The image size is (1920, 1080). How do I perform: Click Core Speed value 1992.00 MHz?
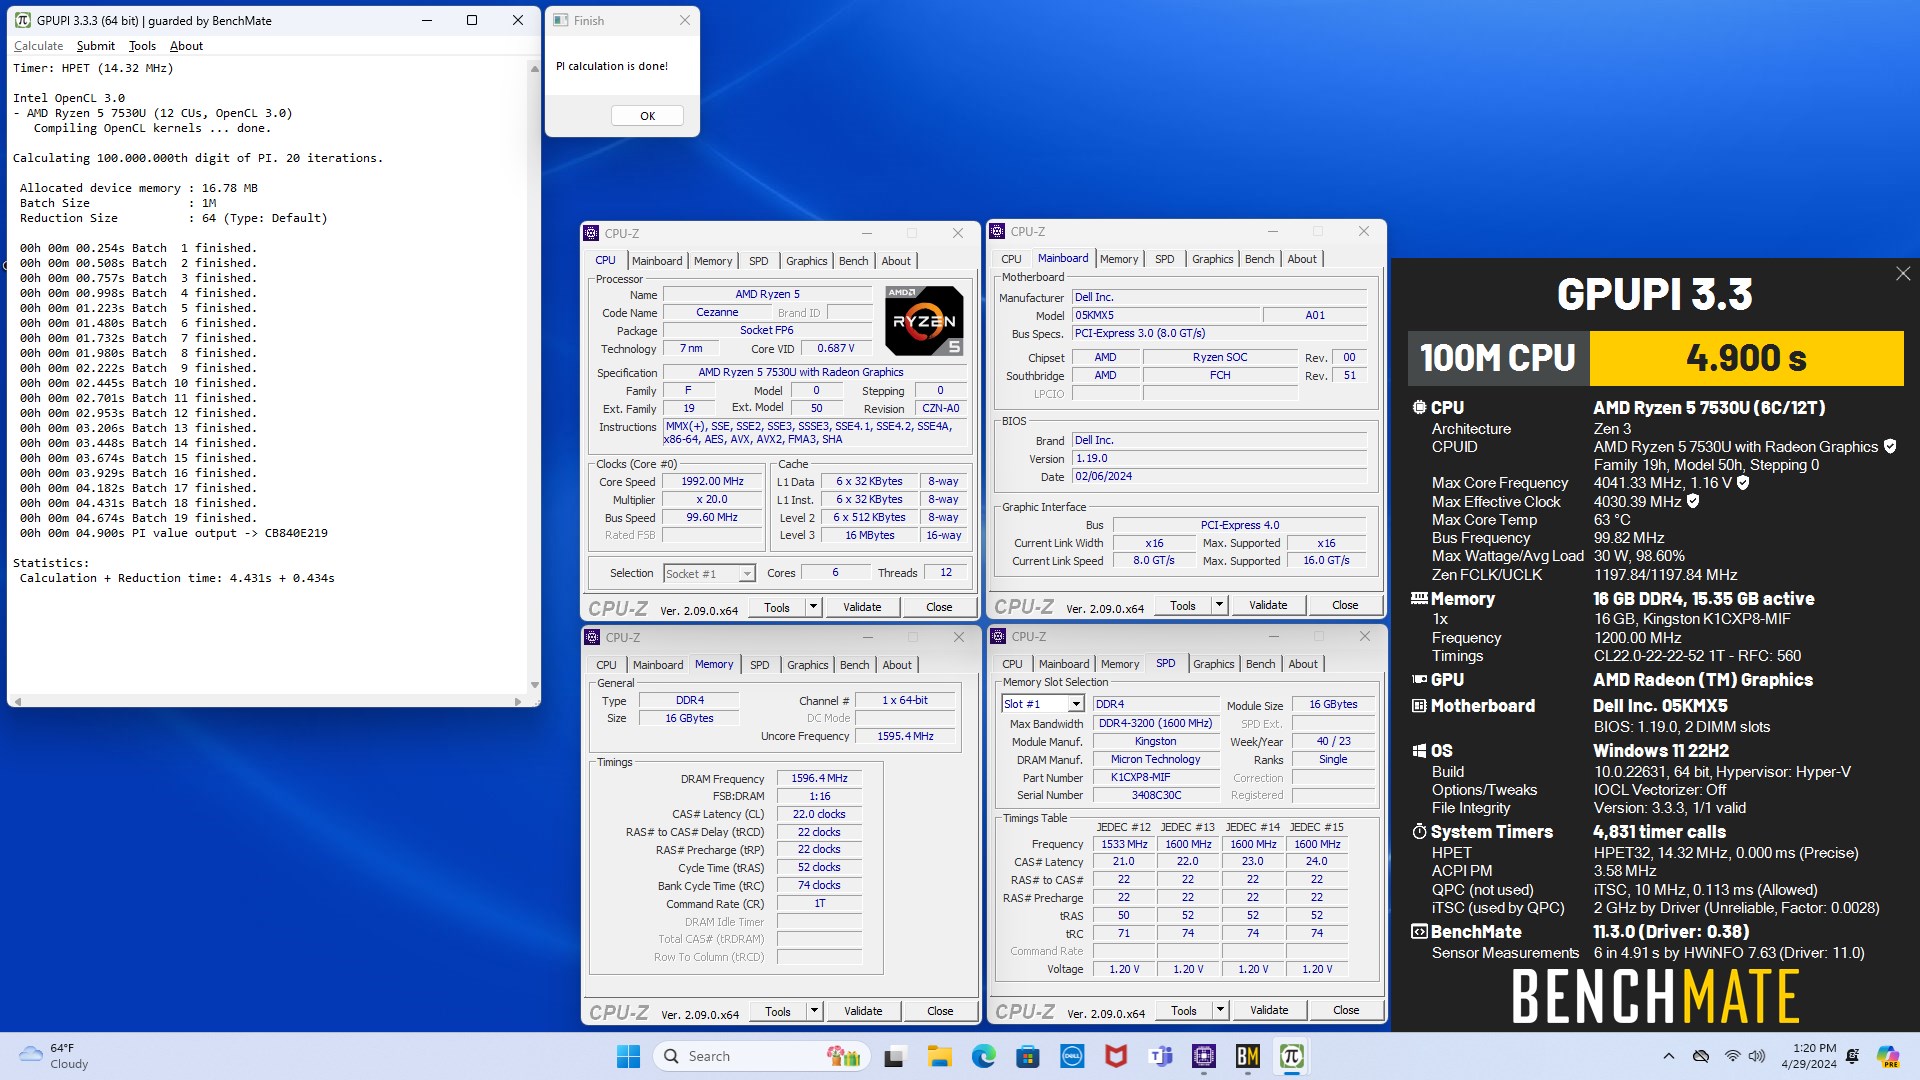click(x=712, y=482)
